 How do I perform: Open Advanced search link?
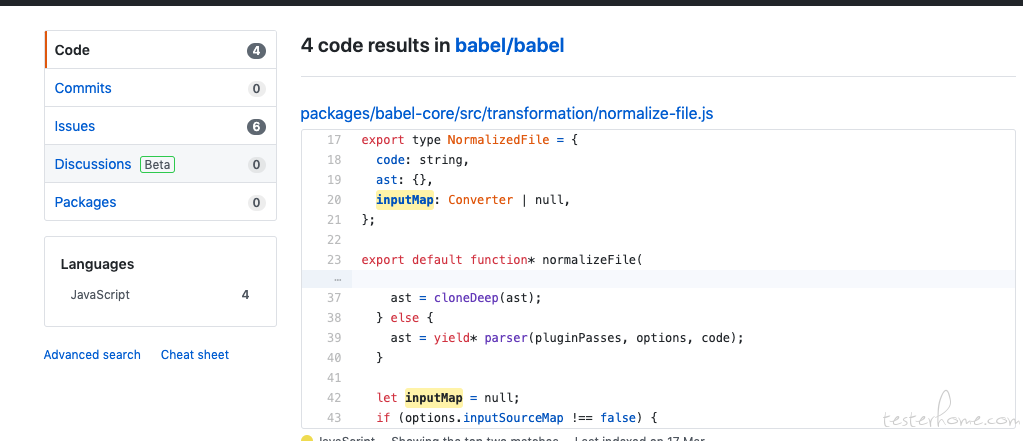click(x=92, y=355)
